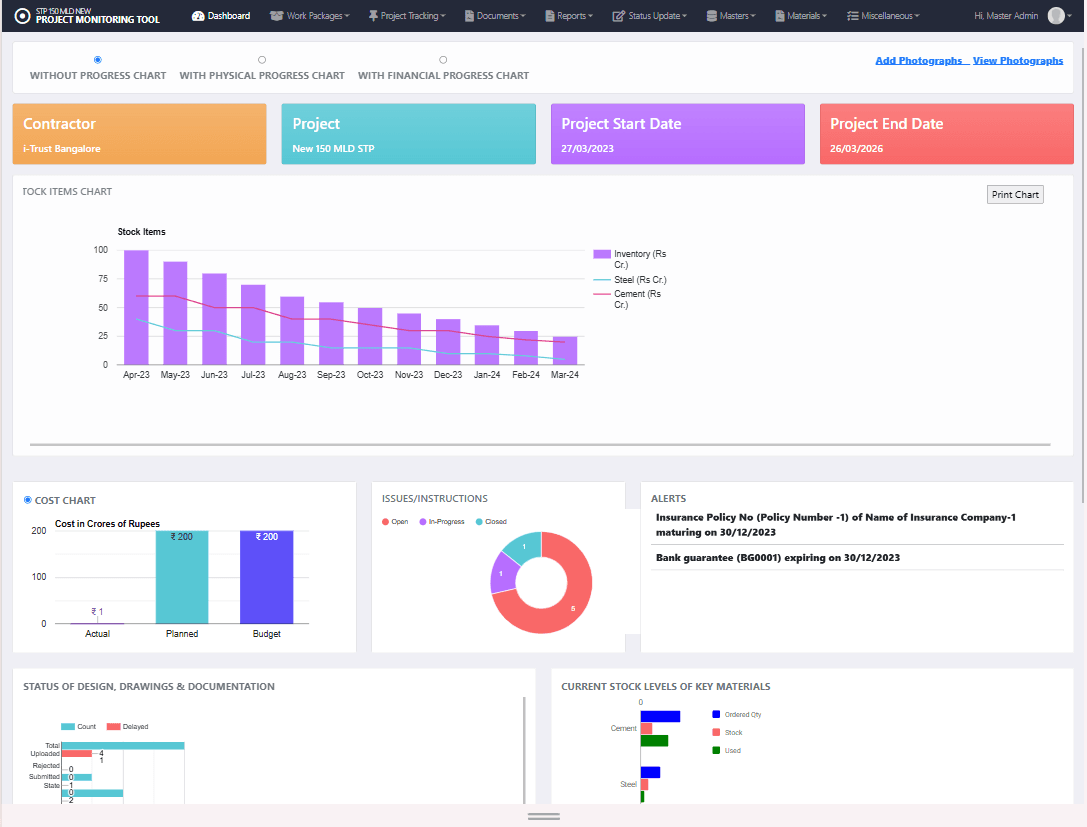Click the Inventory (Rs Cr.) legend swatch

pyautogui.click(x=602, y=254)
